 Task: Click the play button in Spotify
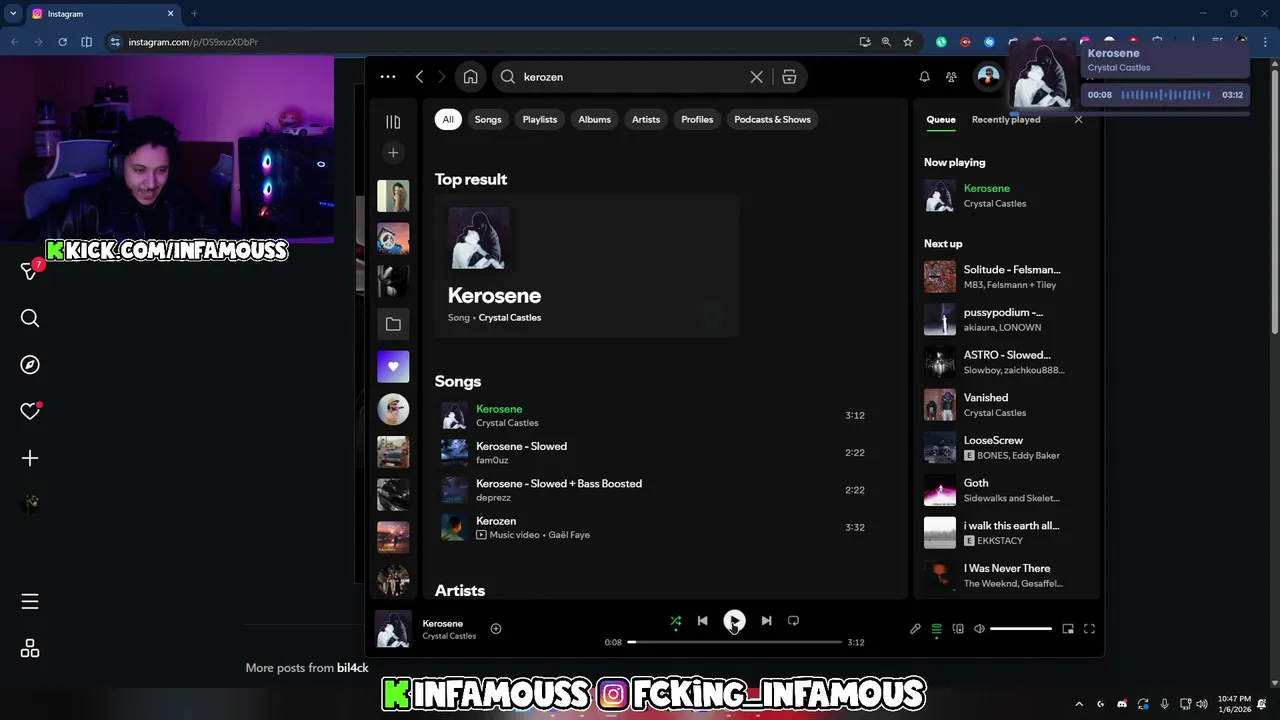pos(734,621)
